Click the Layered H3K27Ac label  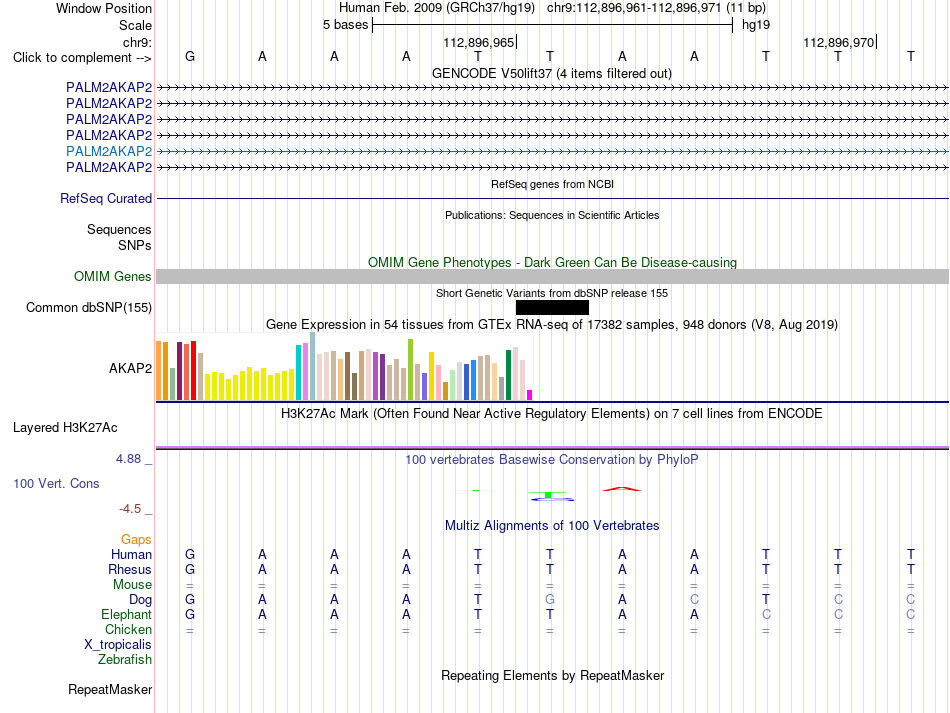tap(65, 428)
